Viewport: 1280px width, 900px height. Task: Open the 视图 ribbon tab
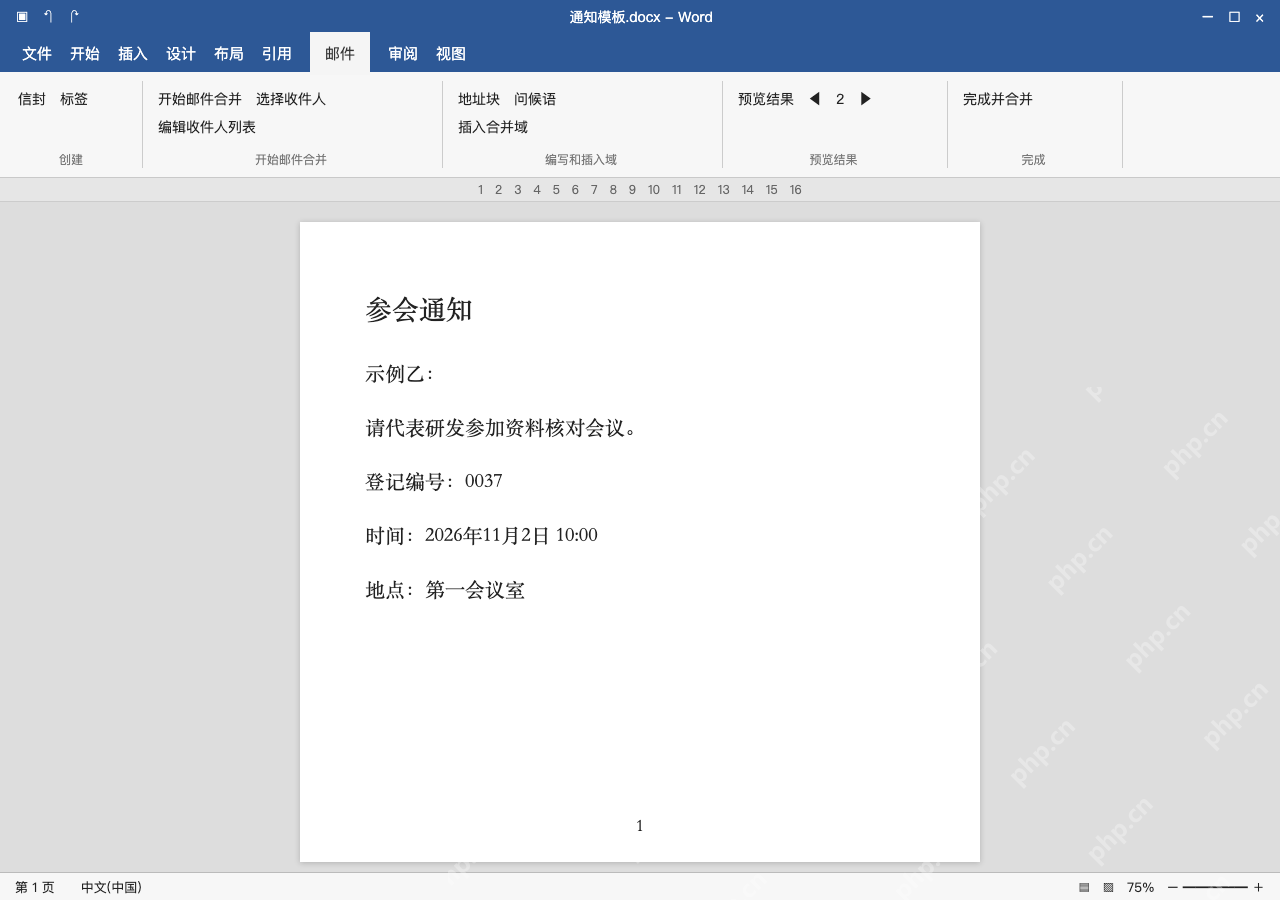[x=451, y=53]
